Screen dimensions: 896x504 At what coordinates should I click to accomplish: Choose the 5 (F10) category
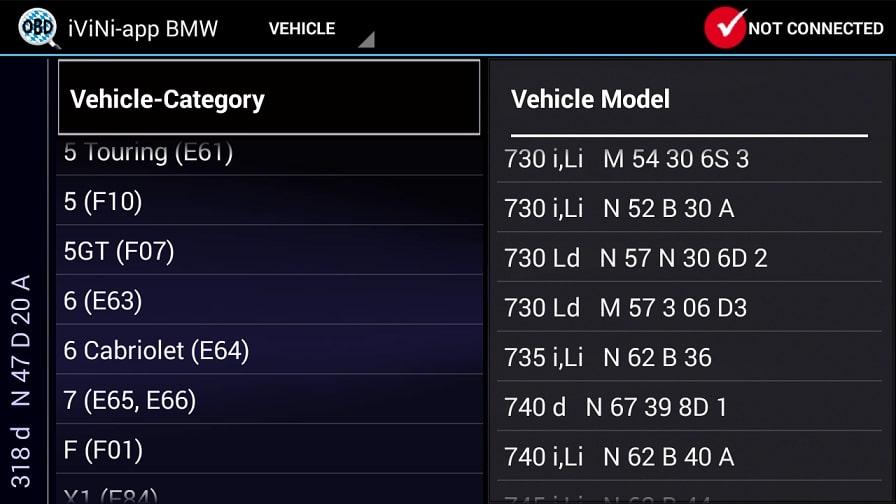coord(270,201)
